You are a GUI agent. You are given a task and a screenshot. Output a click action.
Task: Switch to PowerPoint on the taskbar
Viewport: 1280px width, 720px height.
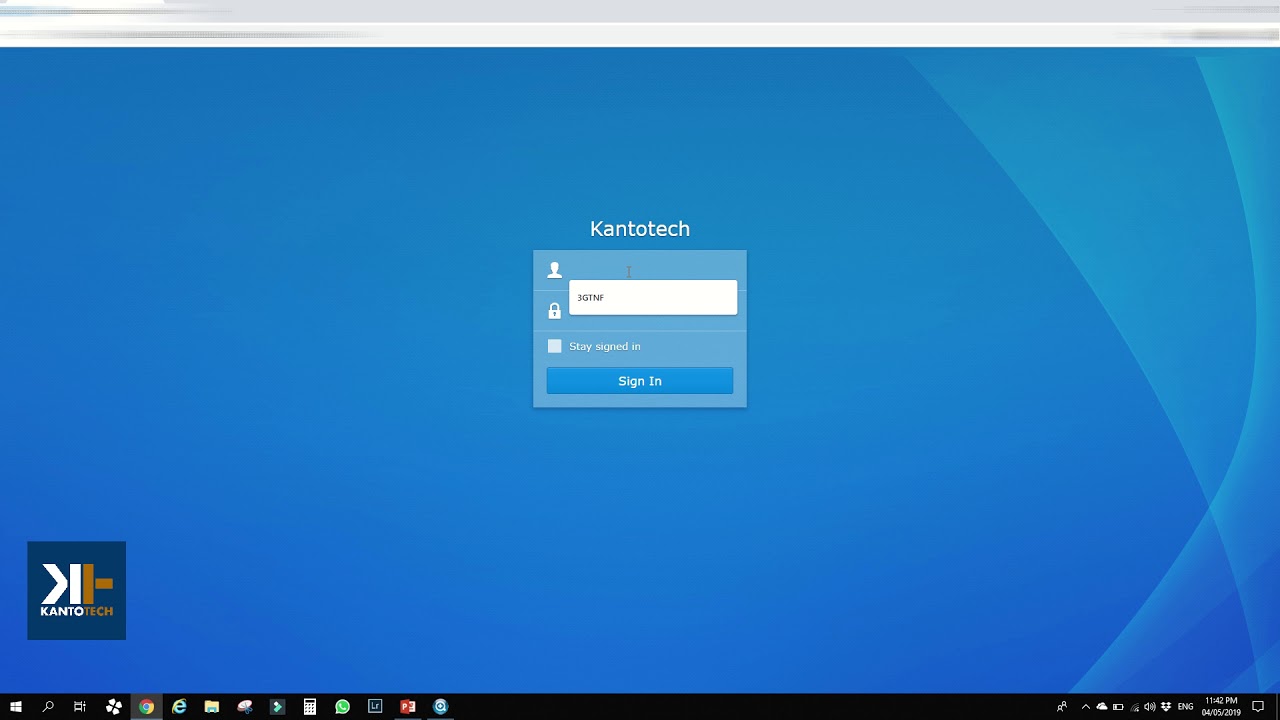tap(408, 707)
